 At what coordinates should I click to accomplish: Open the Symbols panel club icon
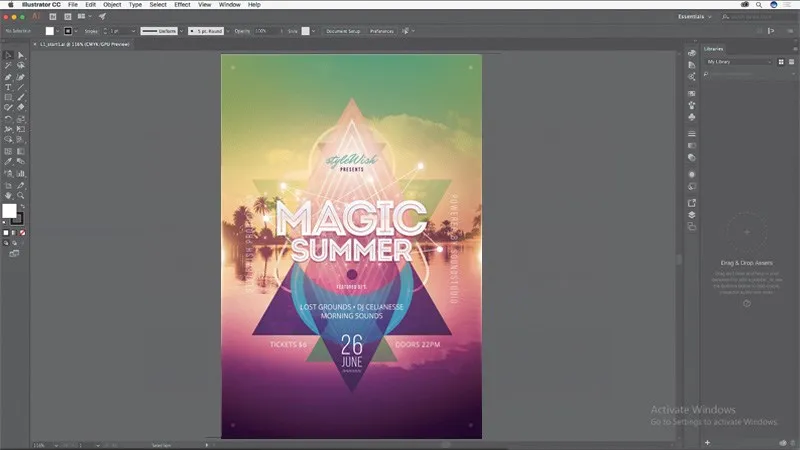click(x=692, y=117)
